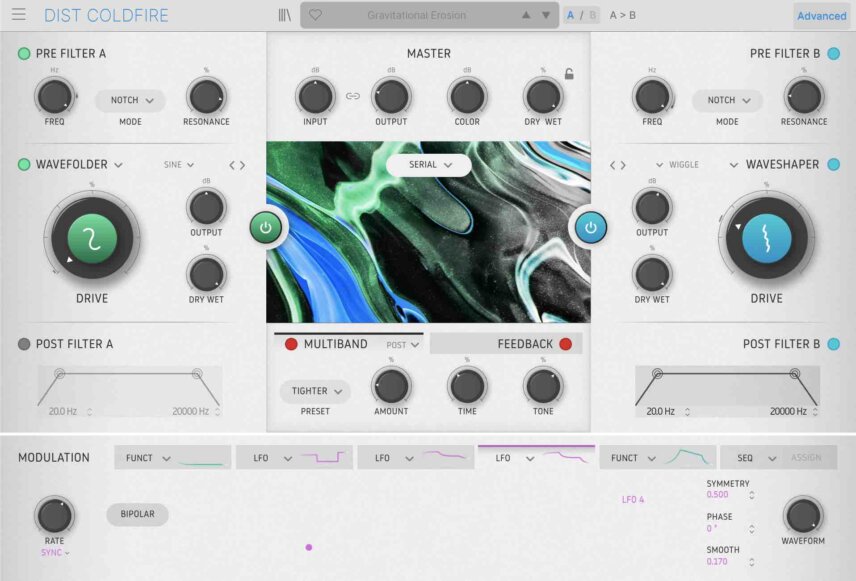Step Post Filter B high cutoff 20000 Hz
This screenshot has width=856, height=581.
815,412
